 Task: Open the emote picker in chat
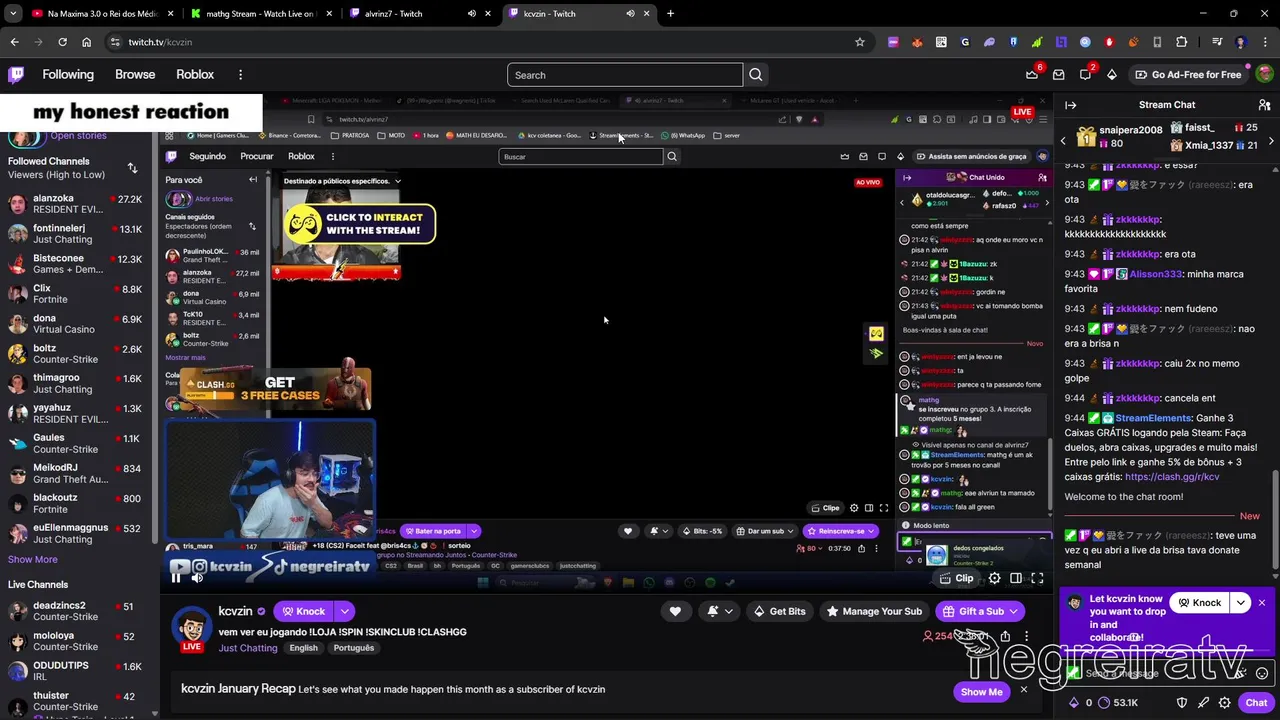pyautogui.click(x=1264, y=673)
